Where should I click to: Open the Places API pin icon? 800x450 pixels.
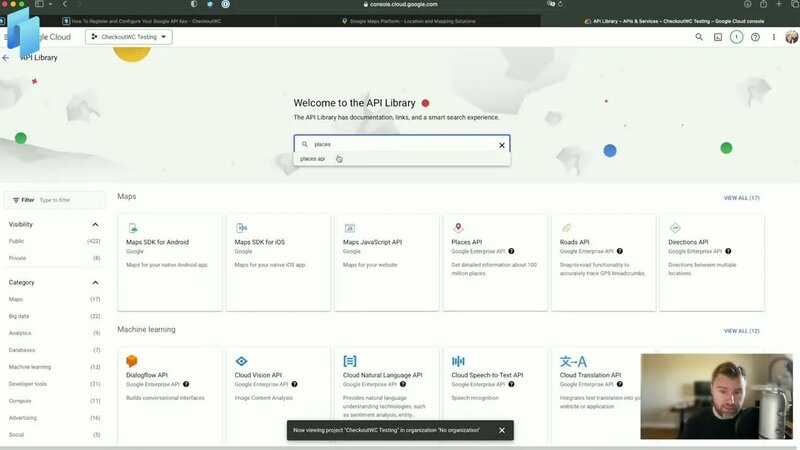(x=458, y=228)
